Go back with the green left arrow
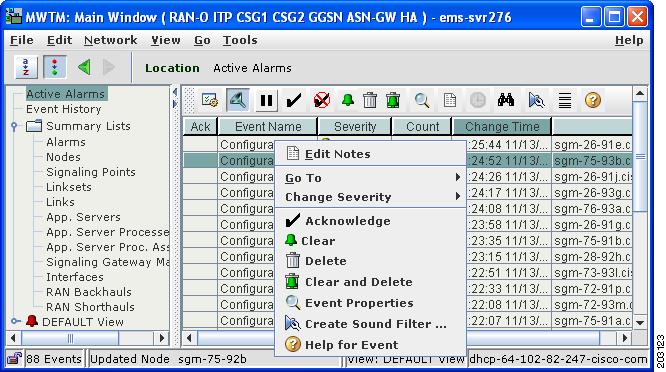Image resolution: width=666 pixels, height=372 pixels. (84, 67)
